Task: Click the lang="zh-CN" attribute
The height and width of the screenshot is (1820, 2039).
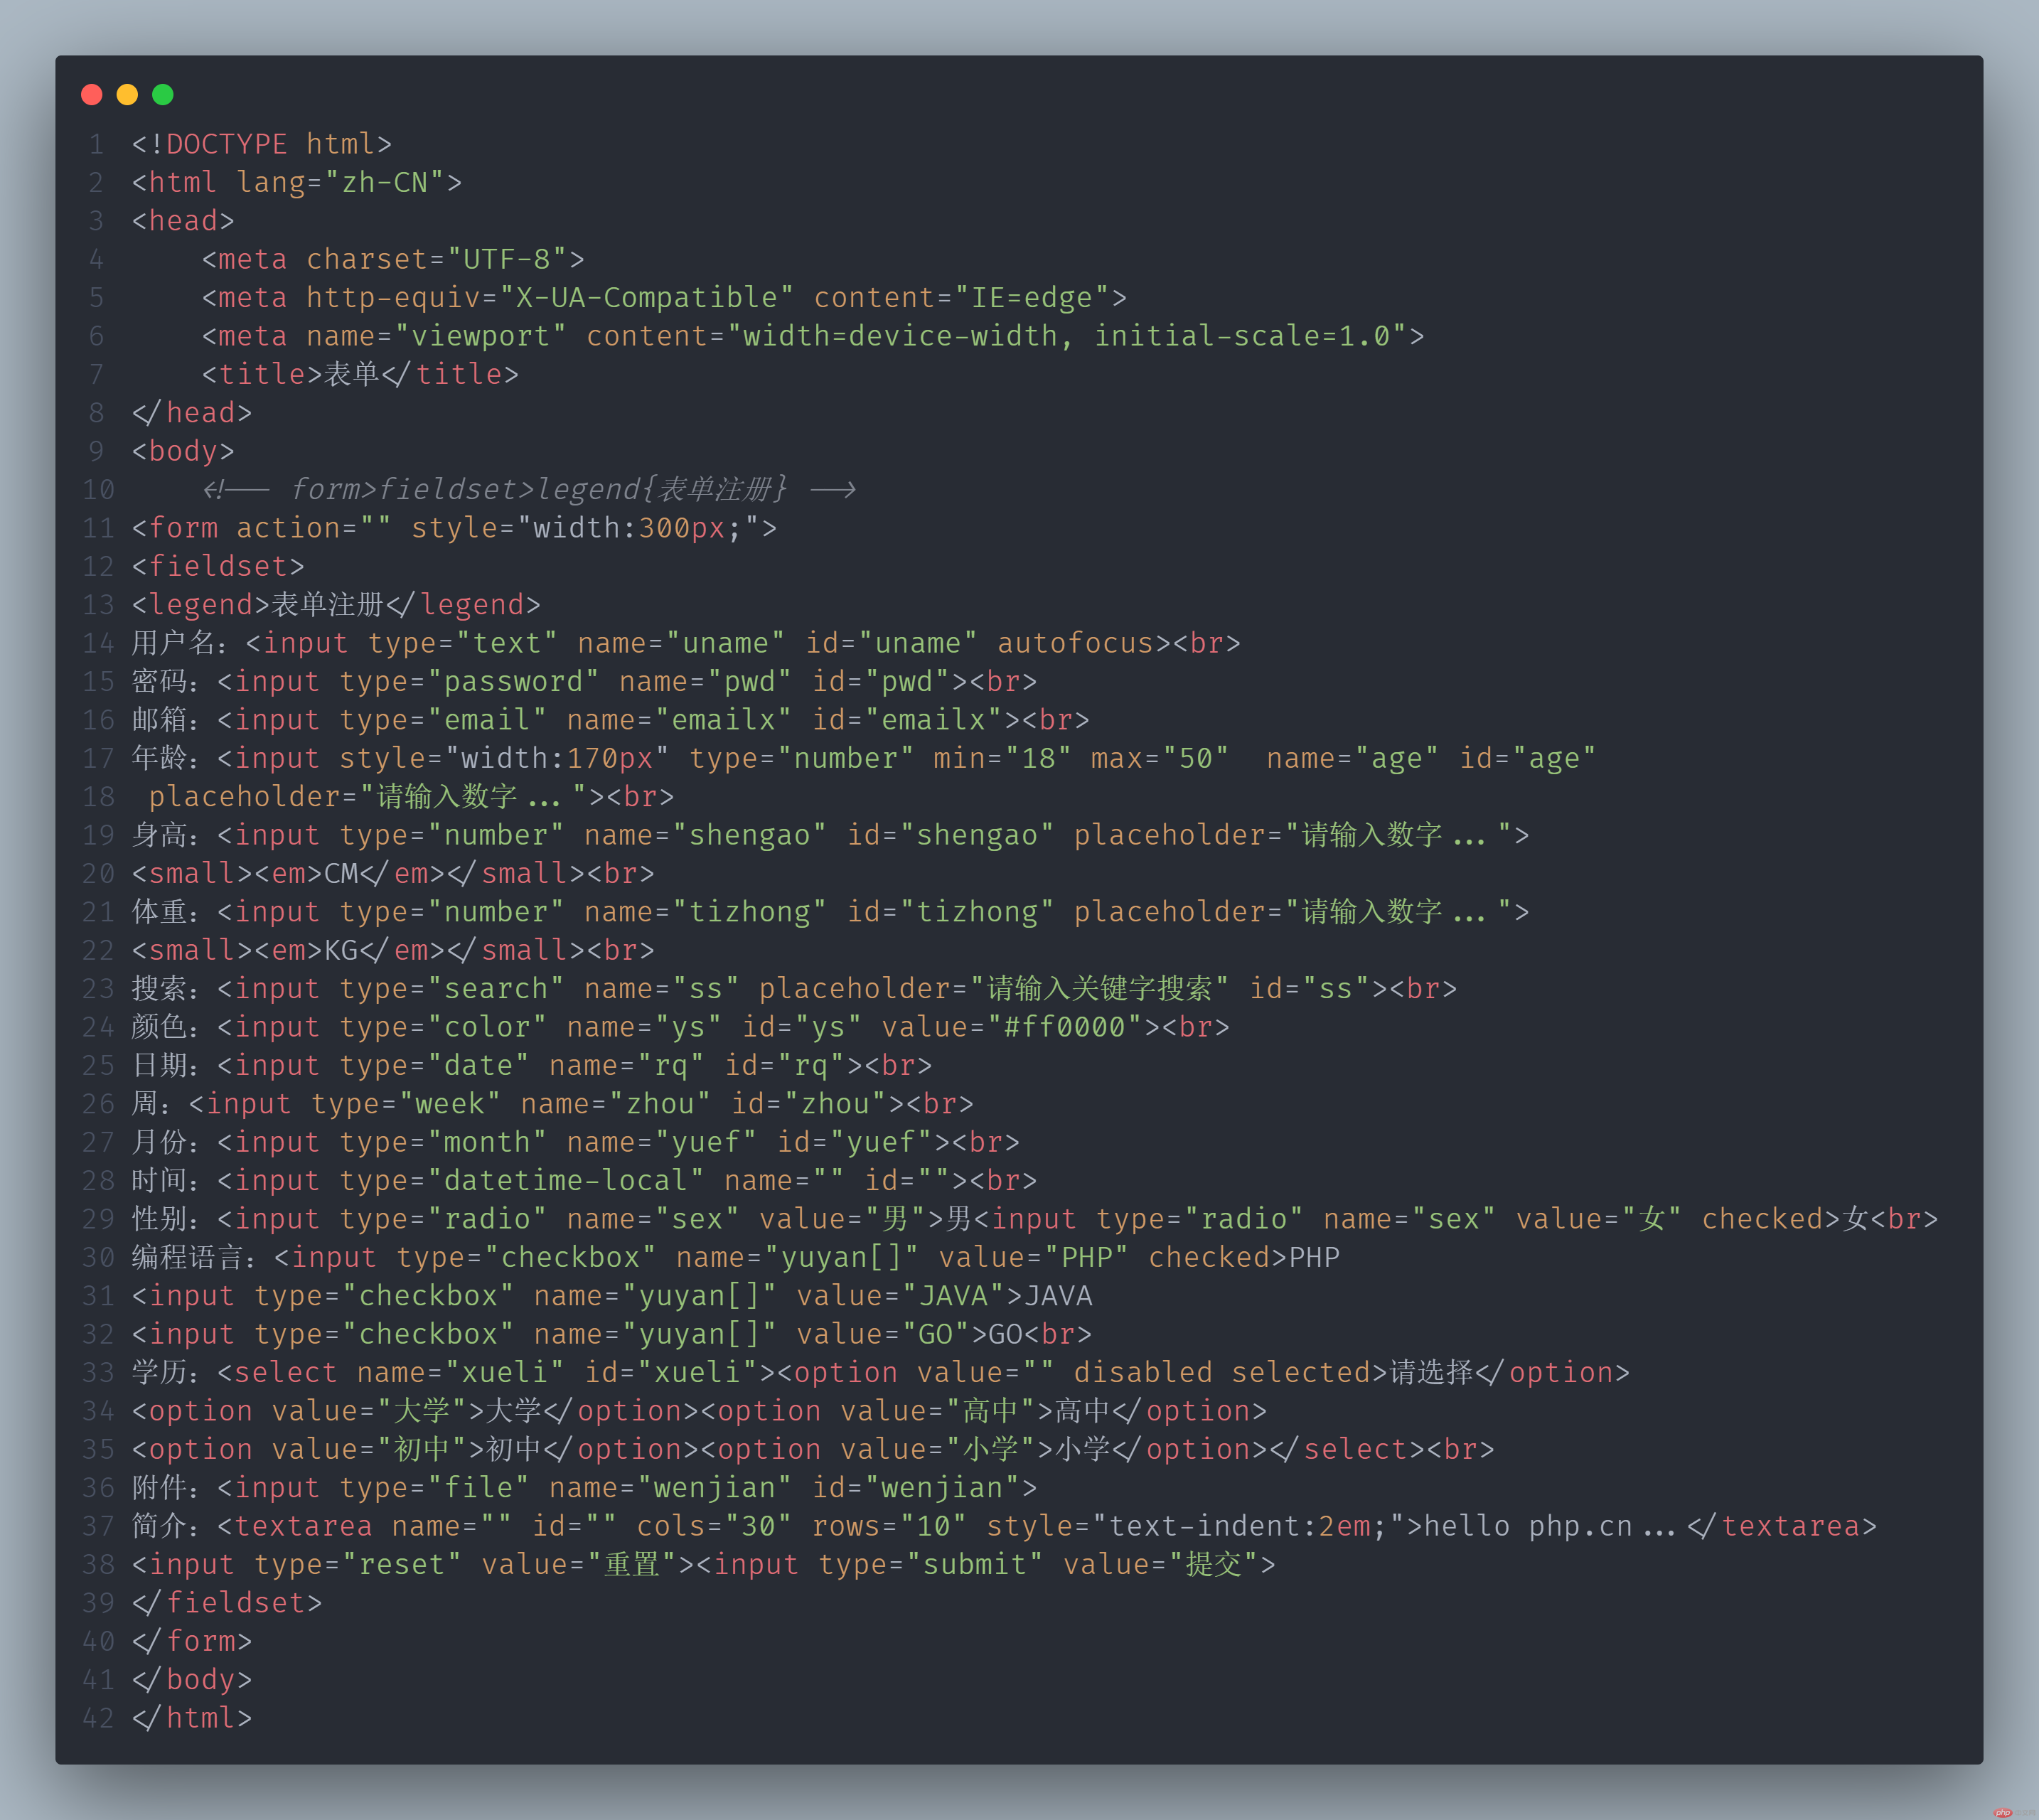Action: click(340, 182)
